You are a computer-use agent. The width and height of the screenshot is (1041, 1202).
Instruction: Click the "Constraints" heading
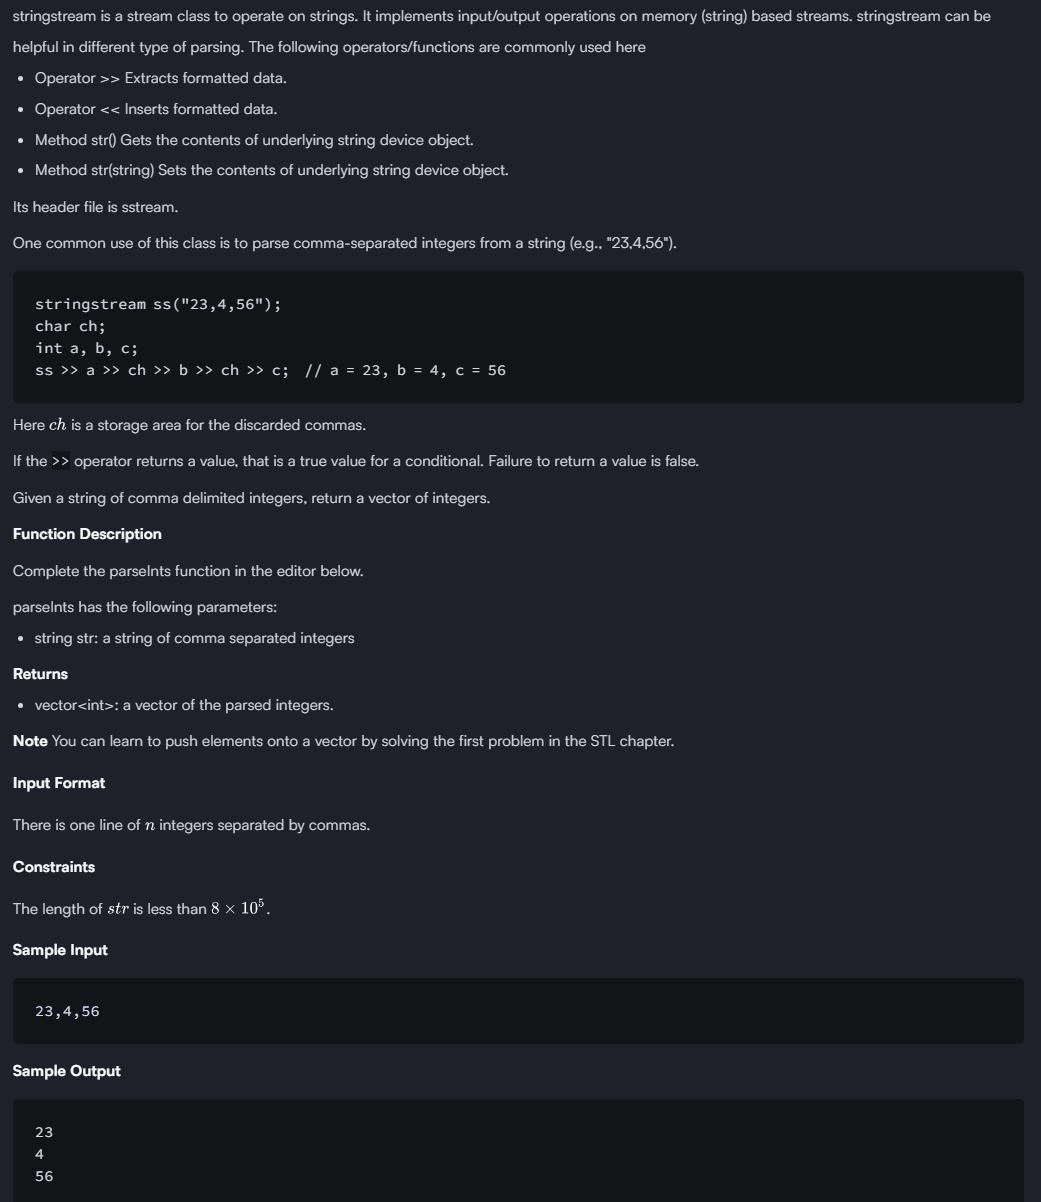click(x=54, y=867)
